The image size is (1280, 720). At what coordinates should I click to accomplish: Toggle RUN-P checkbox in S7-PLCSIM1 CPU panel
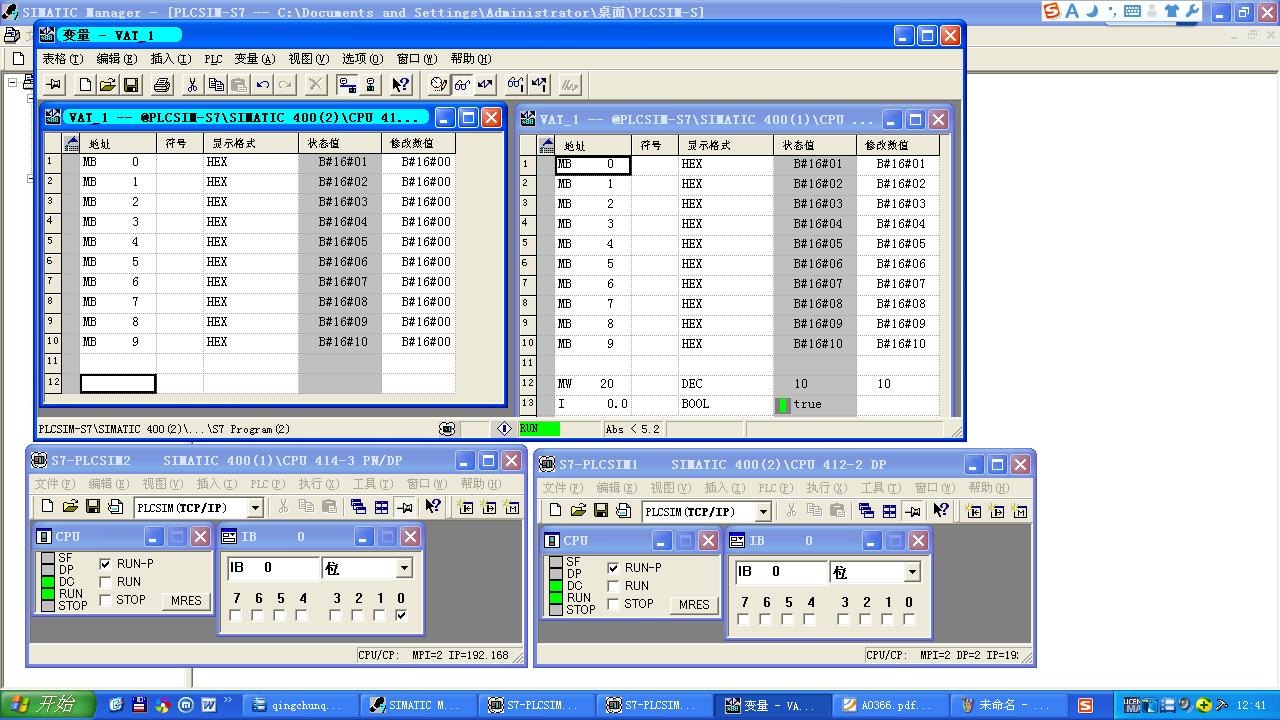coord(613,568)
